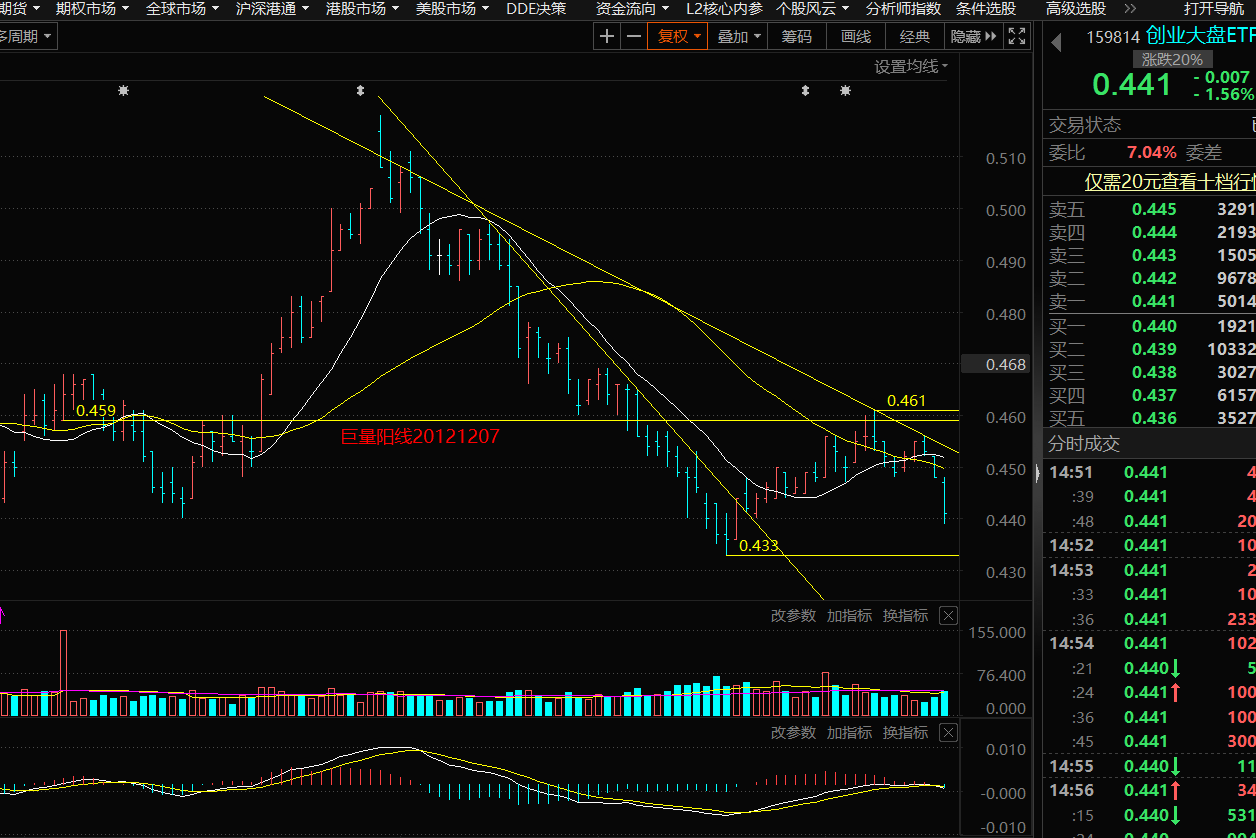1256x838 pixels.
Task: Open 设置均线 moving average settings dropdown
Action: click(x=911, y=67)
